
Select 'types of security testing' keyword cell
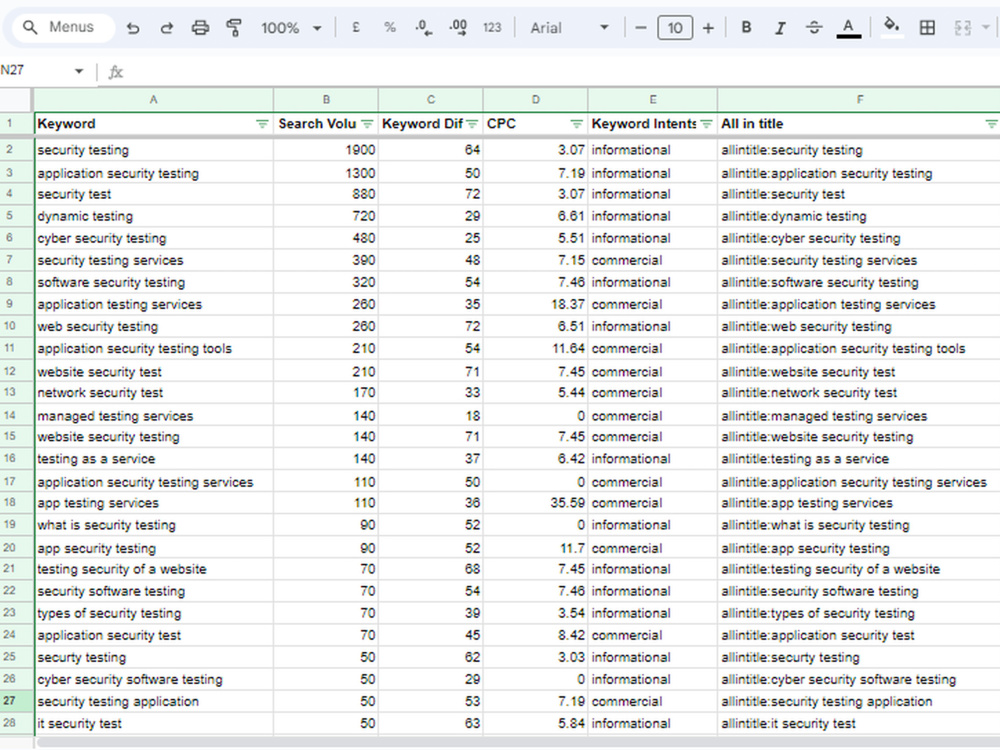[154, 613]
